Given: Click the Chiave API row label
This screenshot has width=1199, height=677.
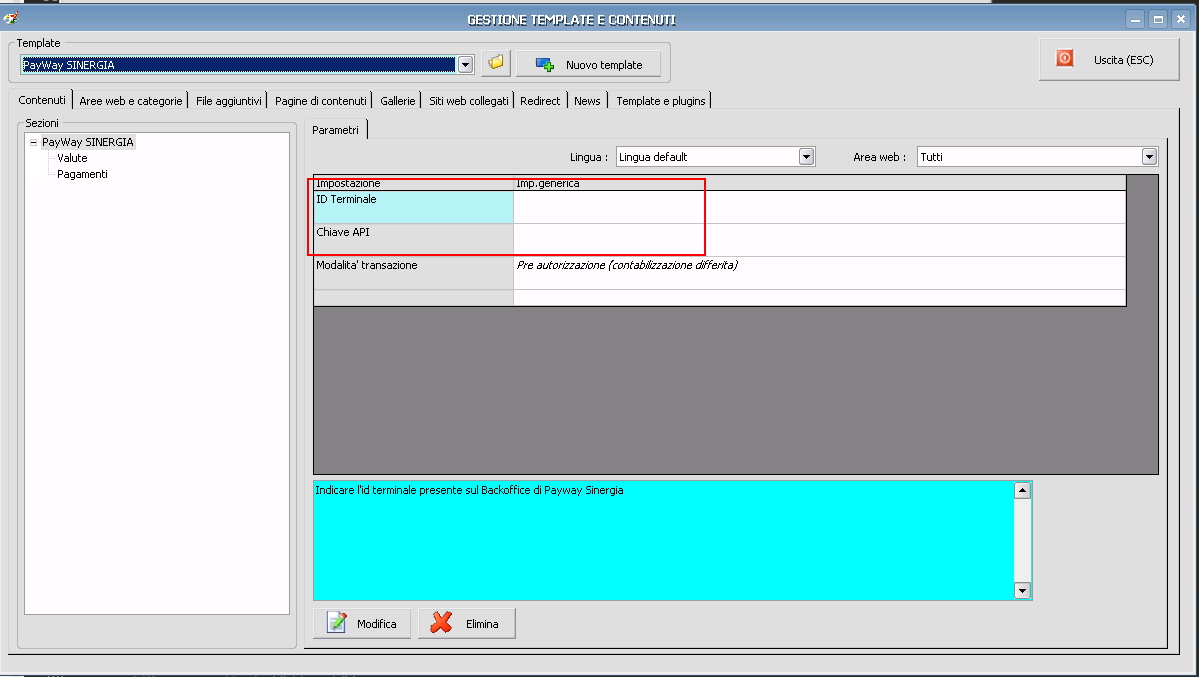Looking at the screenshot, I should [414, 240].
